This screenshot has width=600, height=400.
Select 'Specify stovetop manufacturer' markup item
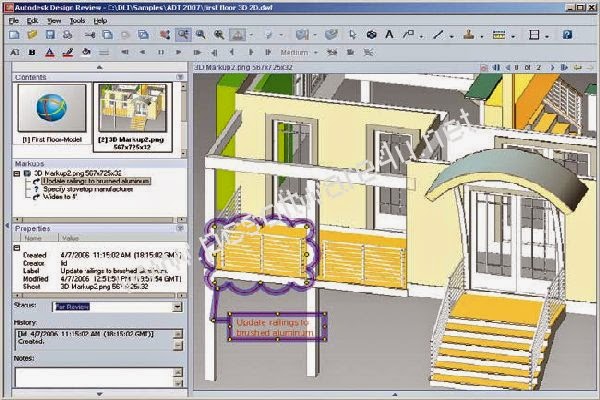(x=88, y=189)
